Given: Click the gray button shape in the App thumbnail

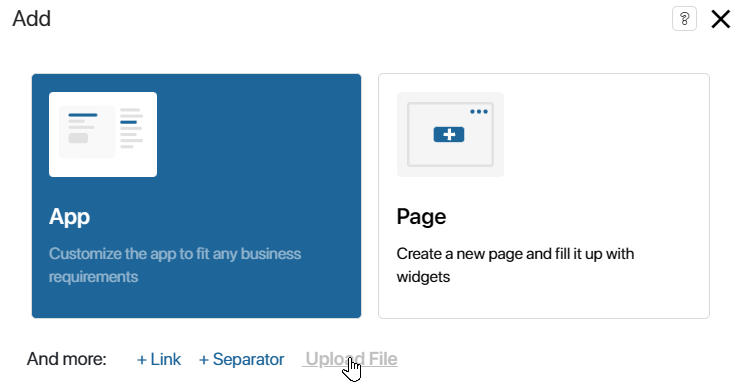Looking at the screenshot, I should (x=78, y=138).
